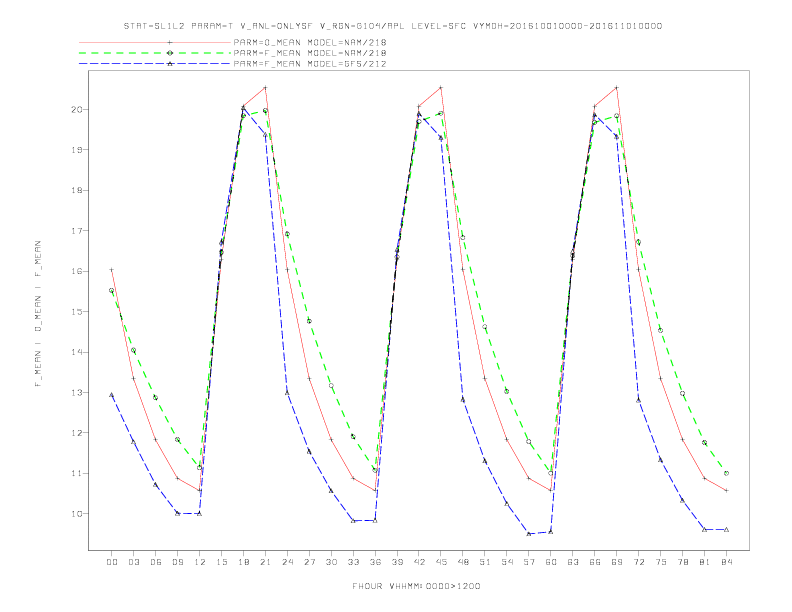The height and width of the screenshot is (612, 792).
Task: Click the green circle data point at hour 84
Action: point(726,473)
